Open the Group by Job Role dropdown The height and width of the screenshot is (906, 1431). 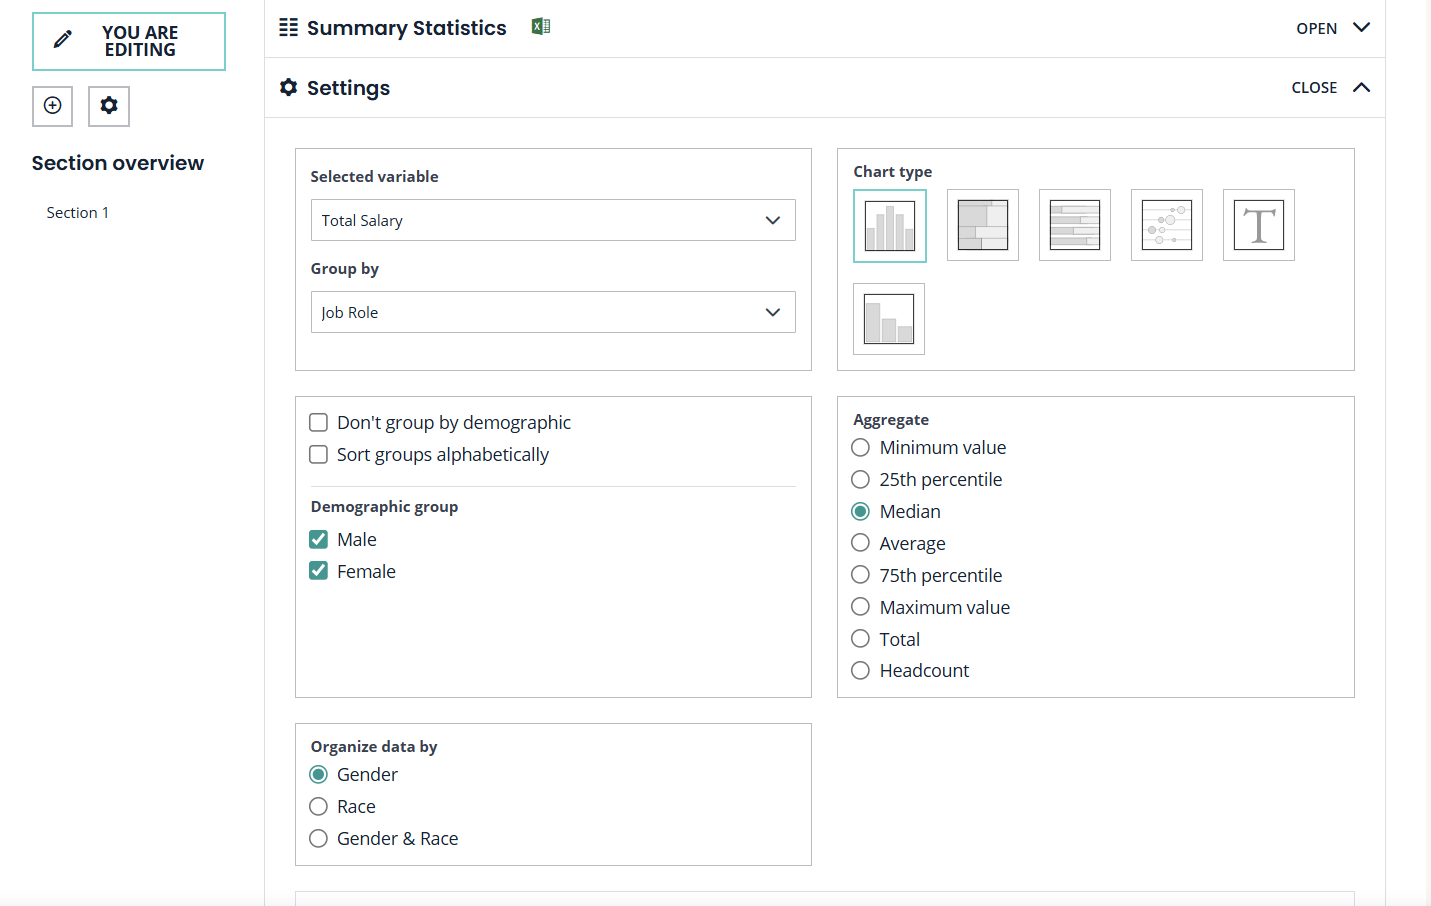point(552,312)
